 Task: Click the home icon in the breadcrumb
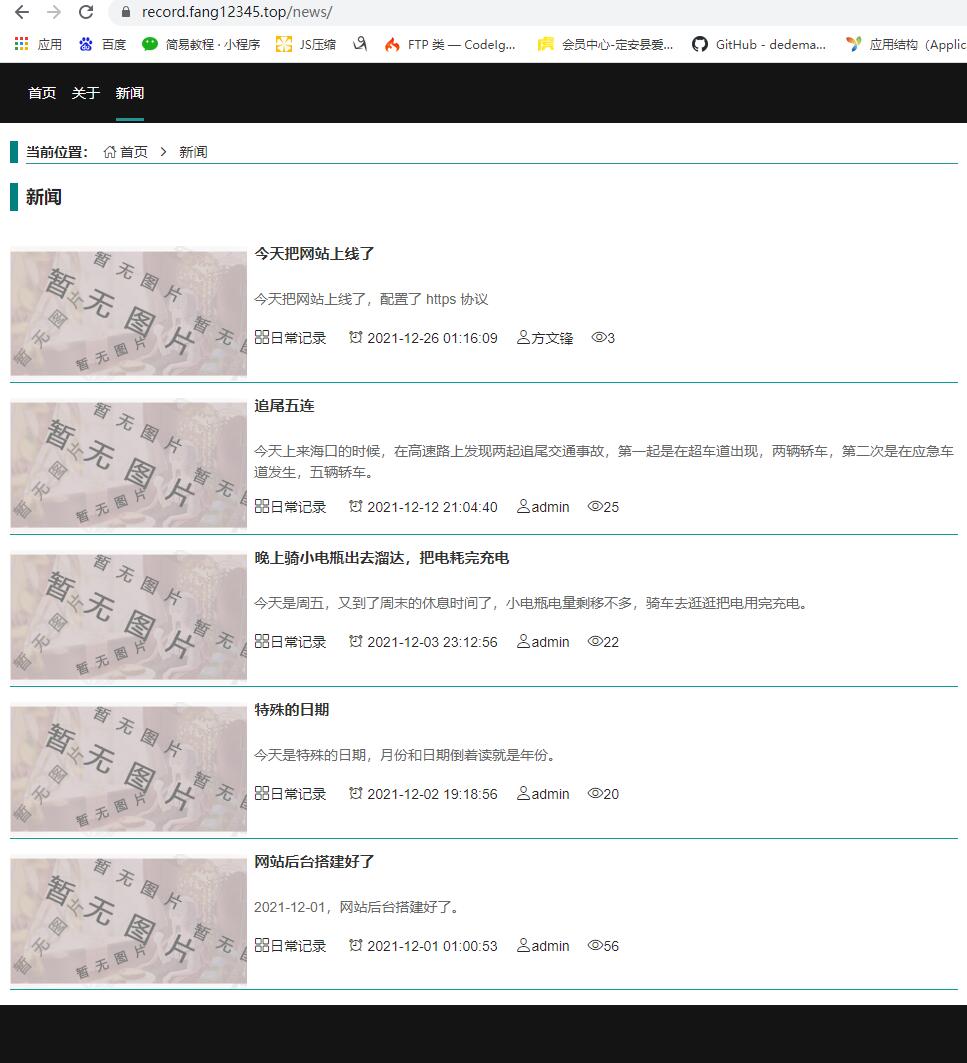coord(110,152)
